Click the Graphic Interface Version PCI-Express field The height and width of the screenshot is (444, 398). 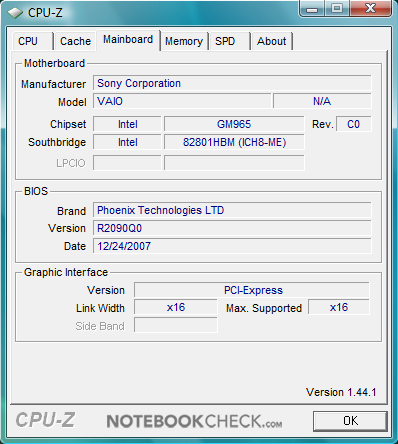pyautogui.click(x=252, y=290)
